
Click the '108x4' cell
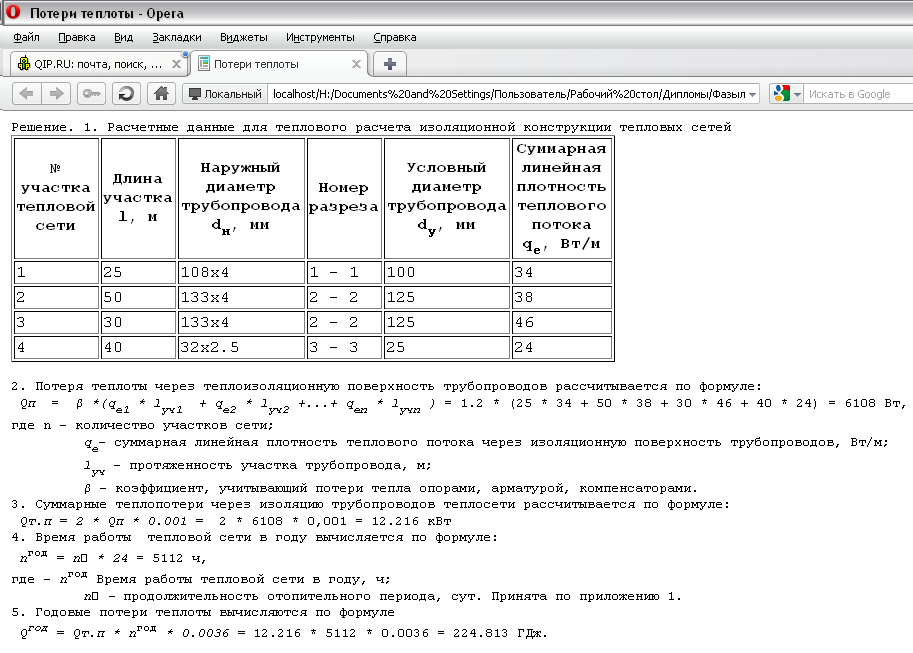[241, 272]
